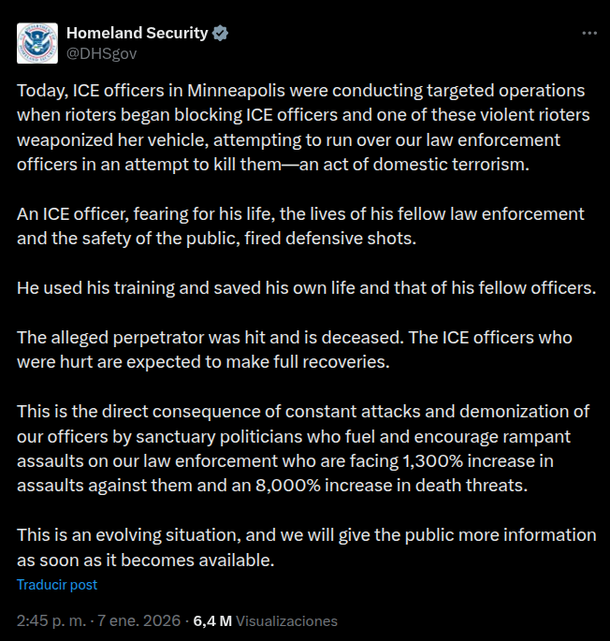Click the paragraph starting "This is the direct consequence"
This screenshot has width=610, height=641.
point(300,448)
